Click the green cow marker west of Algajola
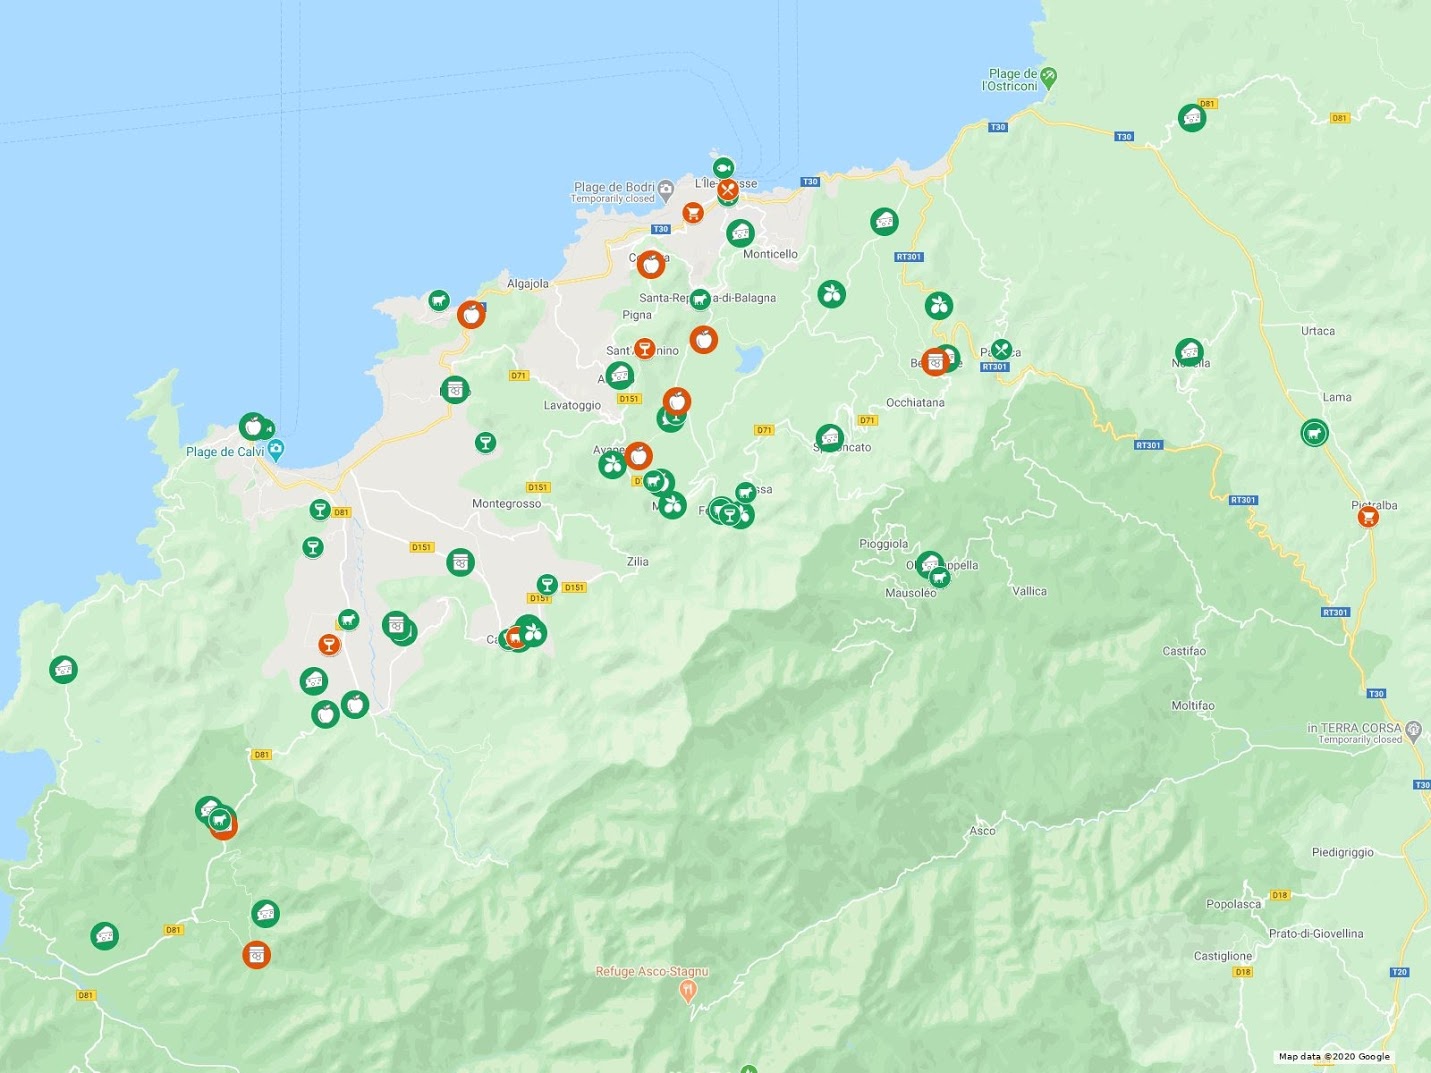 pyautogui.click(x=438, y=300)
